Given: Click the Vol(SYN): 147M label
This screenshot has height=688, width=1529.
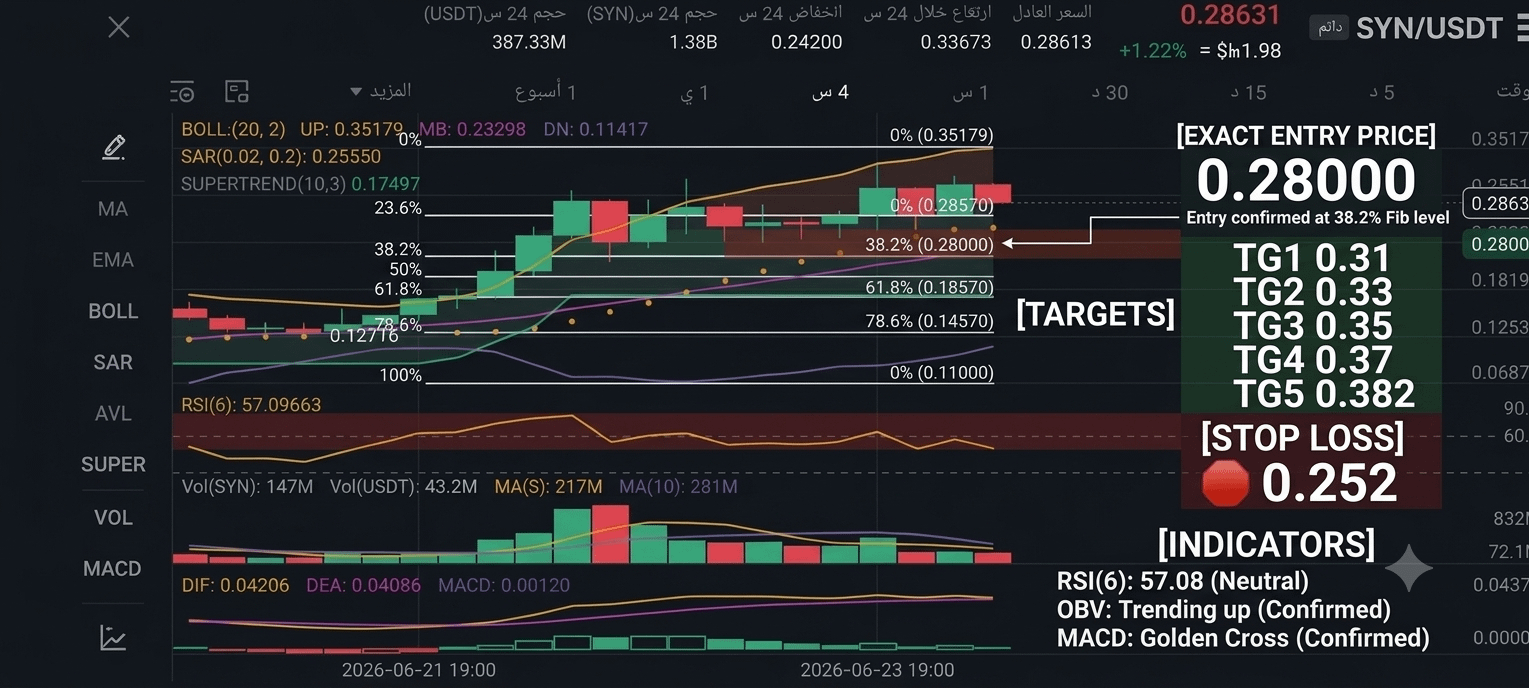Looking at the screenshot, I should [x=248, y=487].
